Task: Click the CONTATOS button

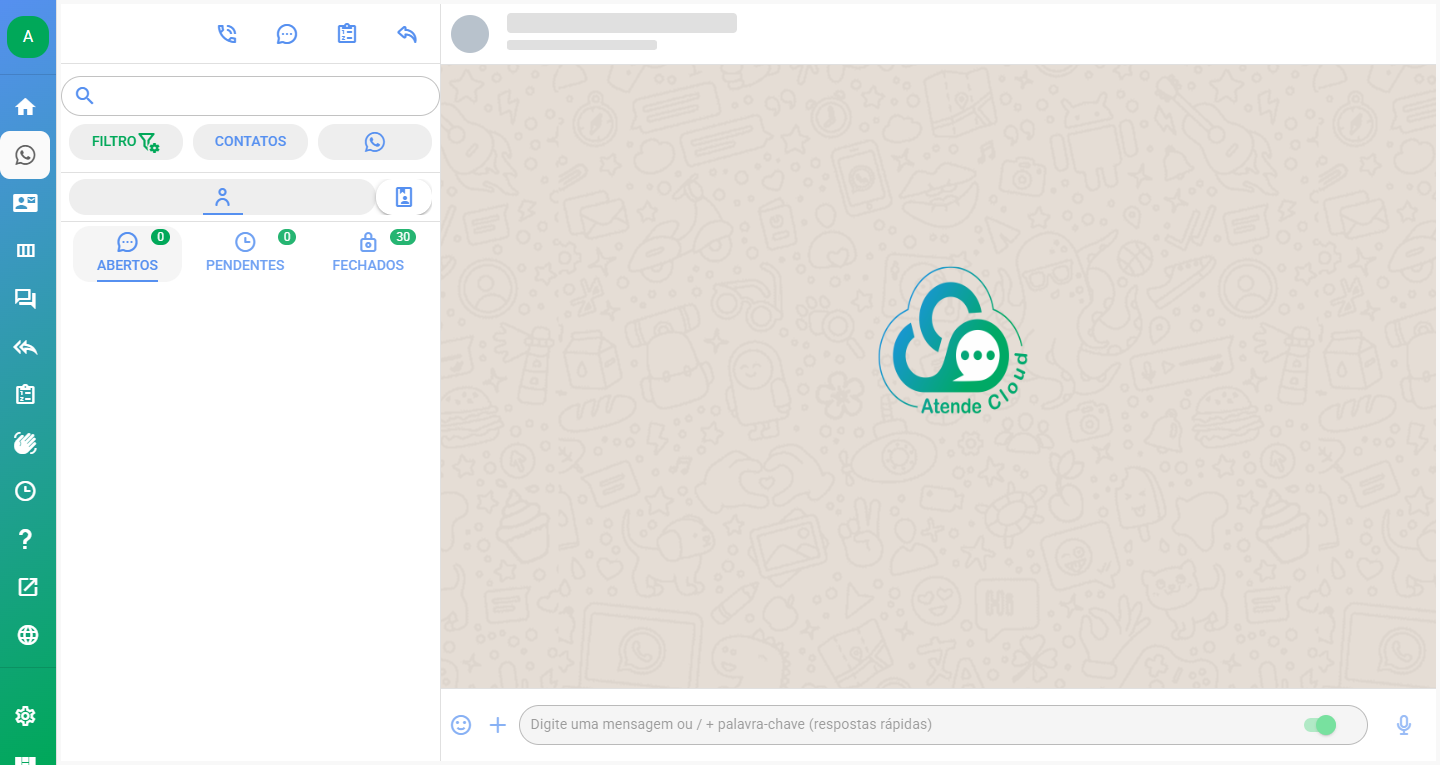Action: point(250,142)
